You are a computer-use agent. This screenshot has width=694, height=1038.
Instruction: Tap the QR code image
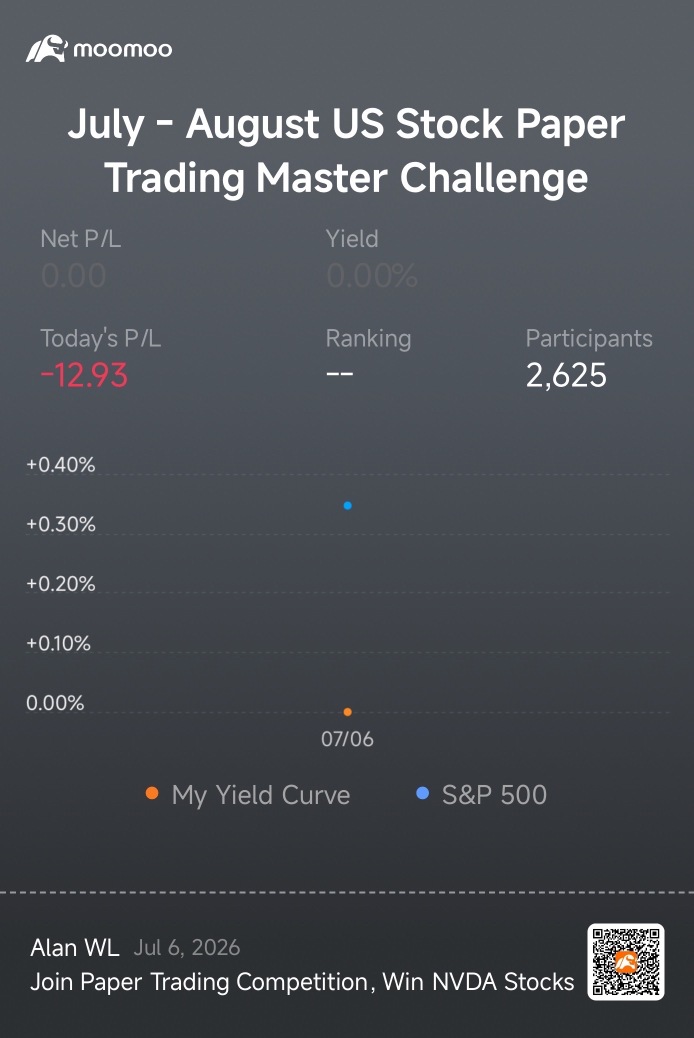tap(626, 962)
